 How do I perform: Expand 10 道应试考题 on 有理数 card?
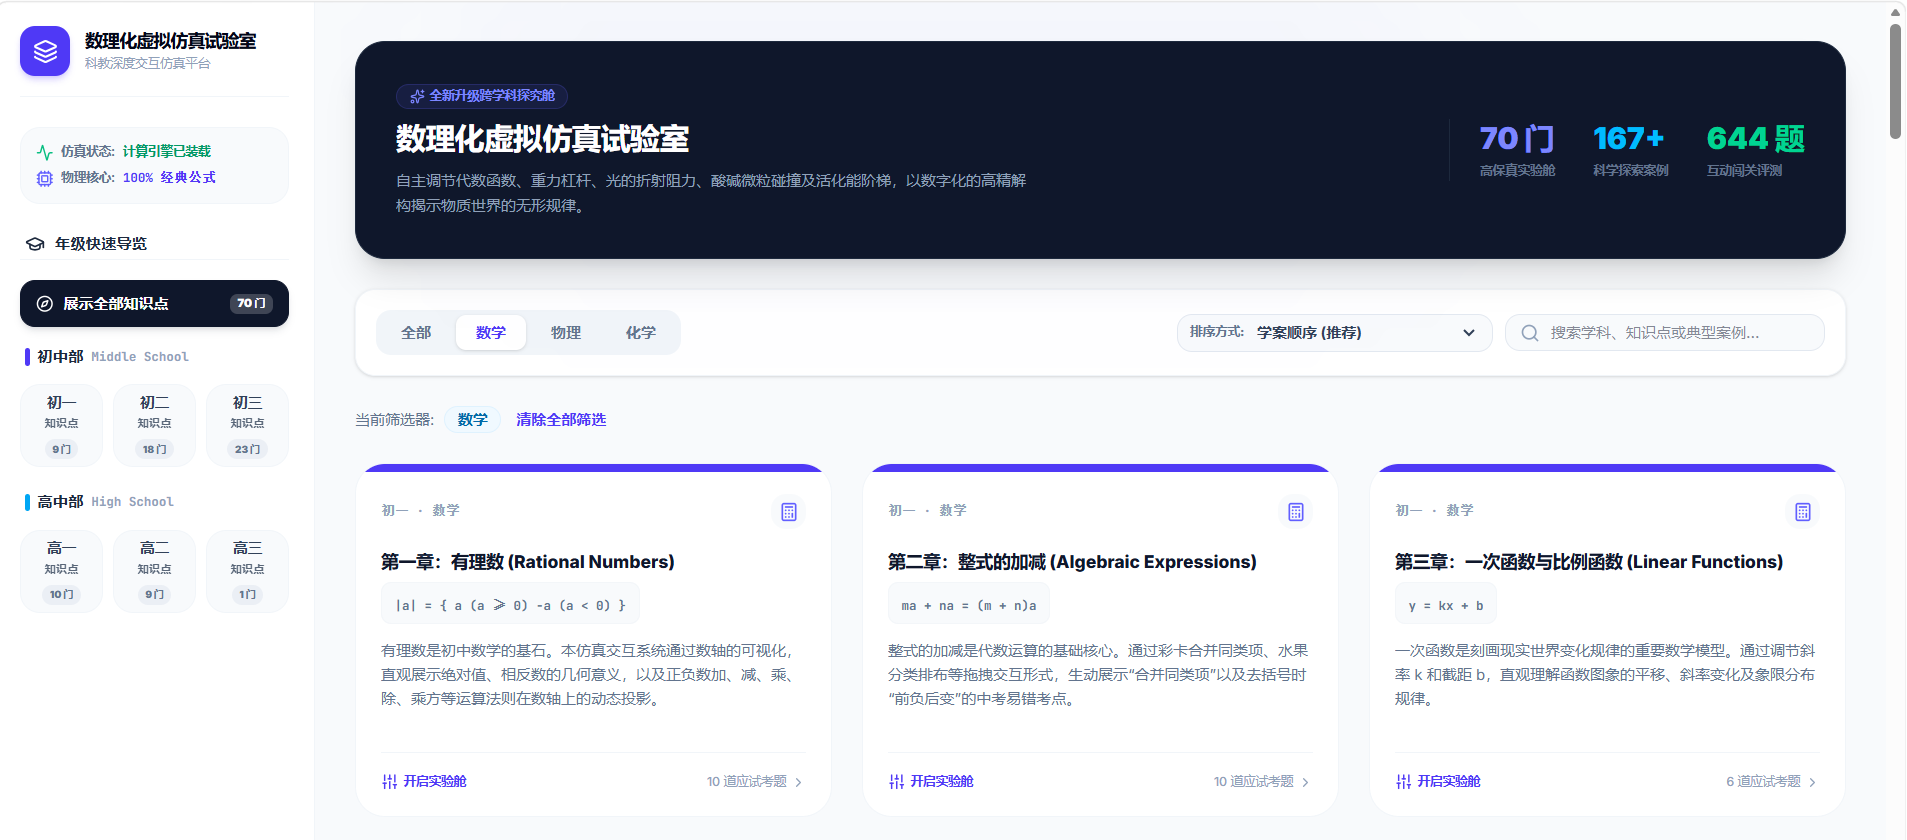click(x=755, y=782)
